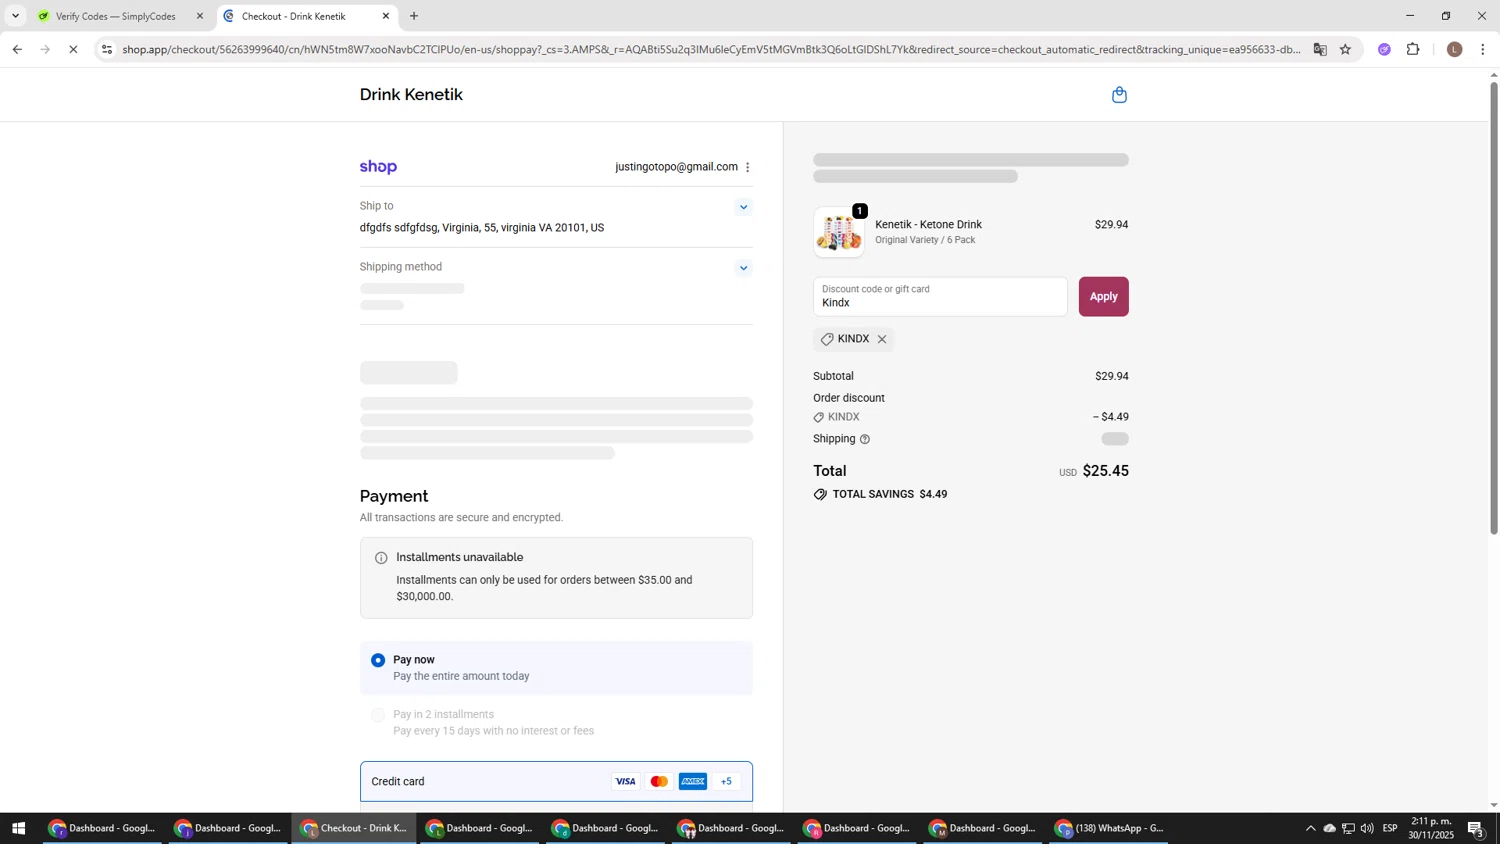The image size is (1500, 844).
Task: Go back to the previous page
Action: point(17,49)
